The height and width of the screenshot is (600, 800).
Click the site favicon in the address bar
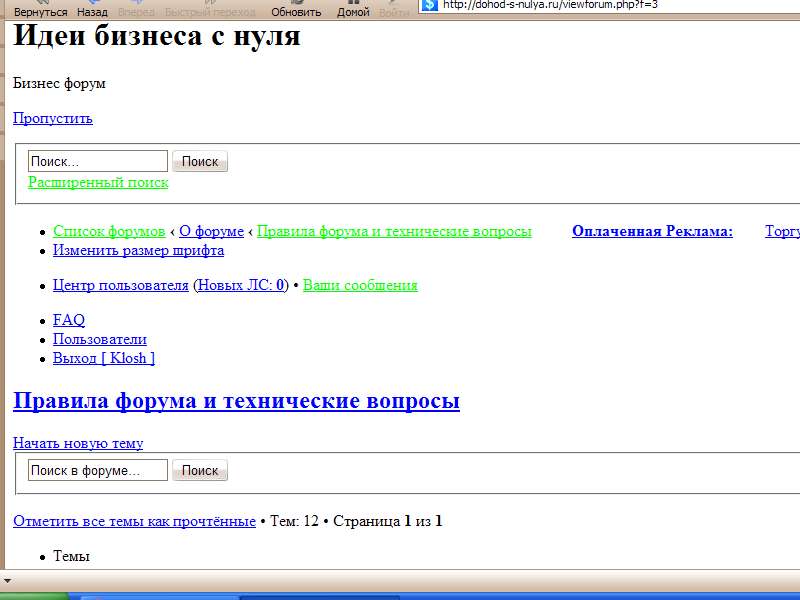point(430,5)
